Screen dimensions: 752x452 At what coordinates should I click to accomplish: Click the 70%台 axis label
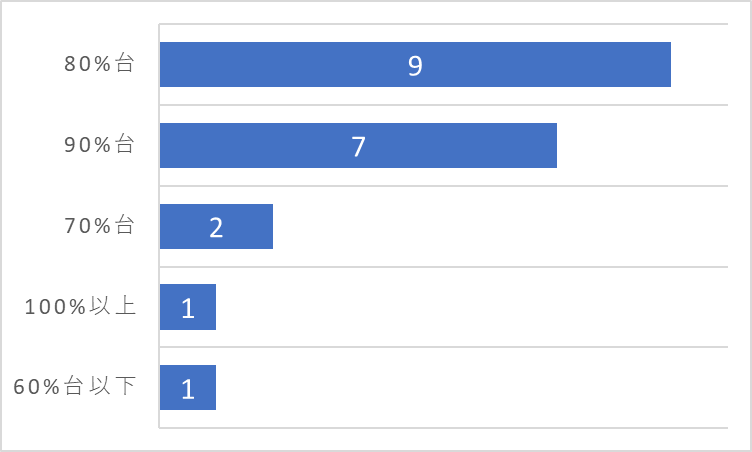pyautogui.click(x=99, y=226)
